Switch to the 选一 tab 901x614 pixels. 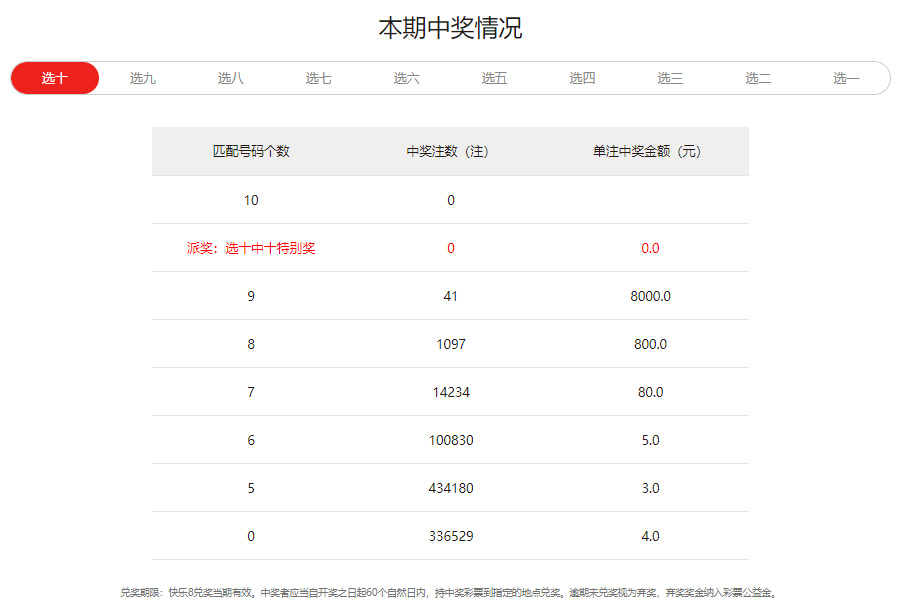tap(846, 78)
